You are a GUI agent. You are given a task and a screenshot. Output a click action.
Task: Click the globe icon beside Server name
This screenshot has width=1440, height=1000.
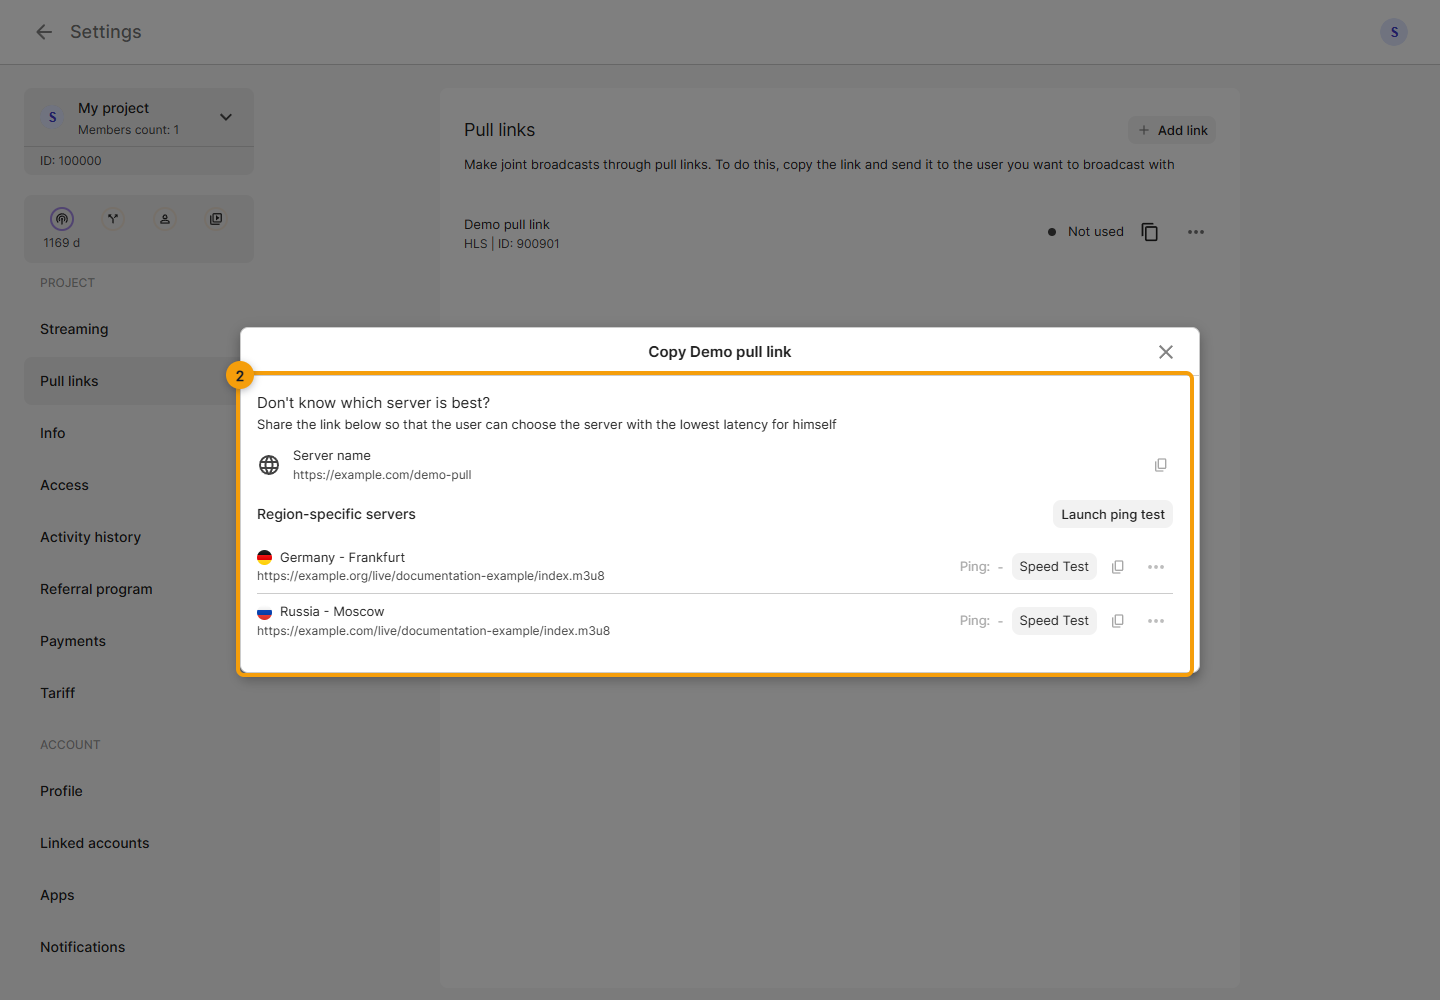(269, 465)
